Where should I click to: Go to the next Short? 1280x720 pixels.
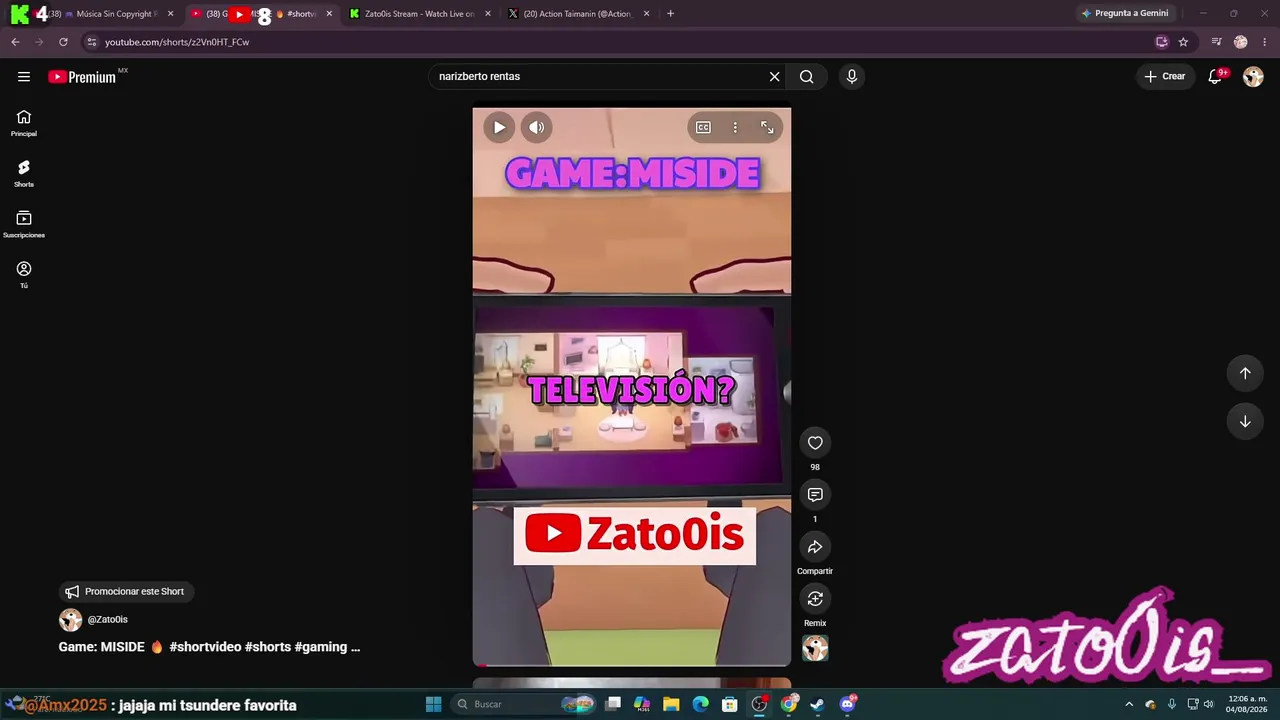click(x=1245, y=421)
